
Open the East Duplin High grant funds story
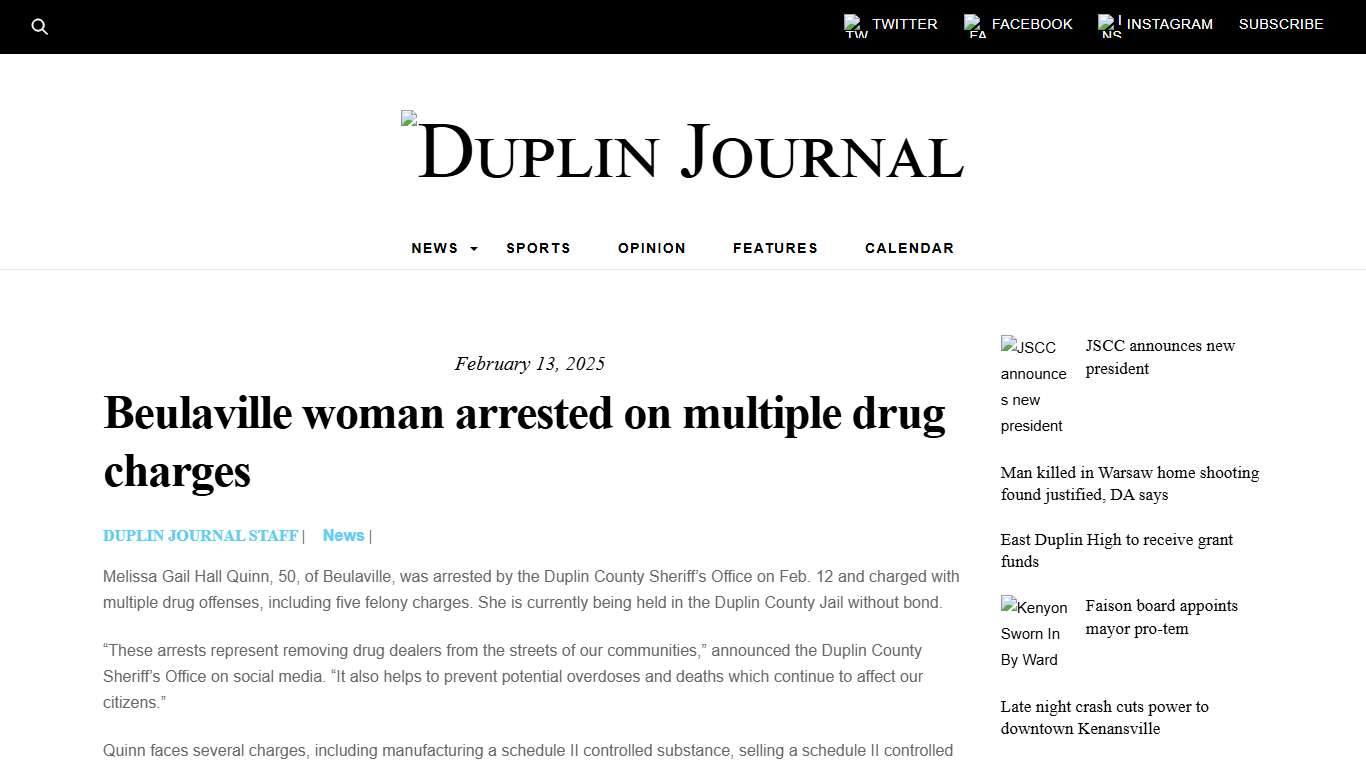1117,550
